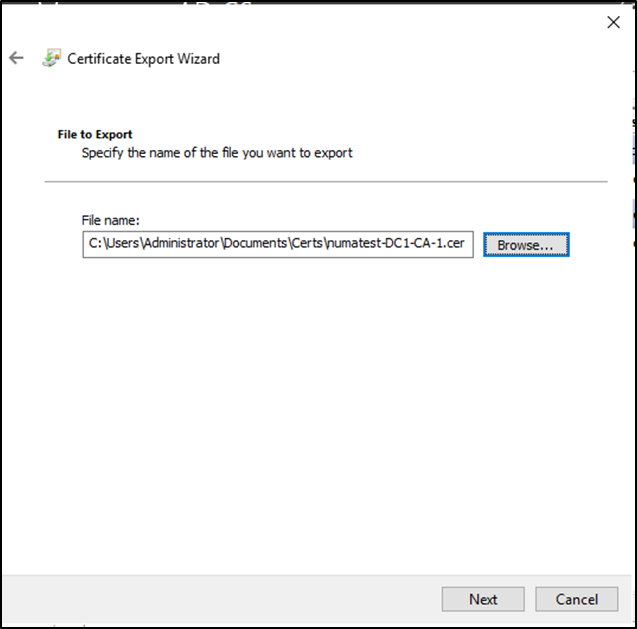
Task: Click the Certificate Export Wizard icon
Action: click(51, 58)
